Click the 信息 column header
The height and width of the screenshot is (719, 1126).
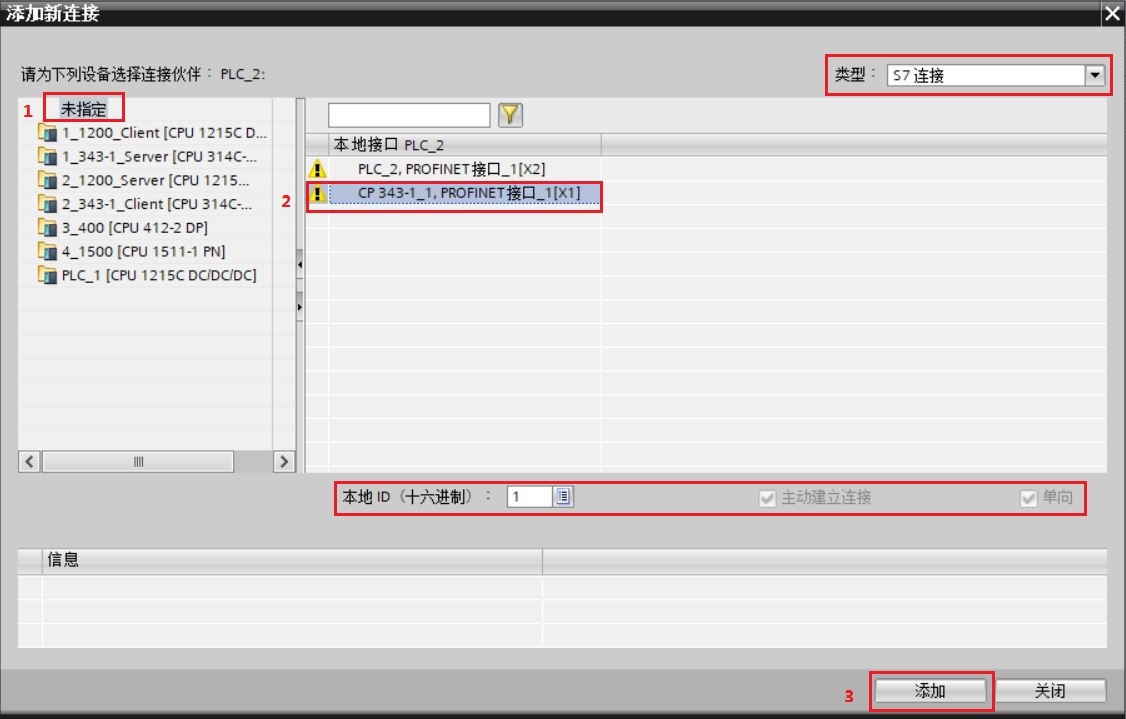pos(292,560)
